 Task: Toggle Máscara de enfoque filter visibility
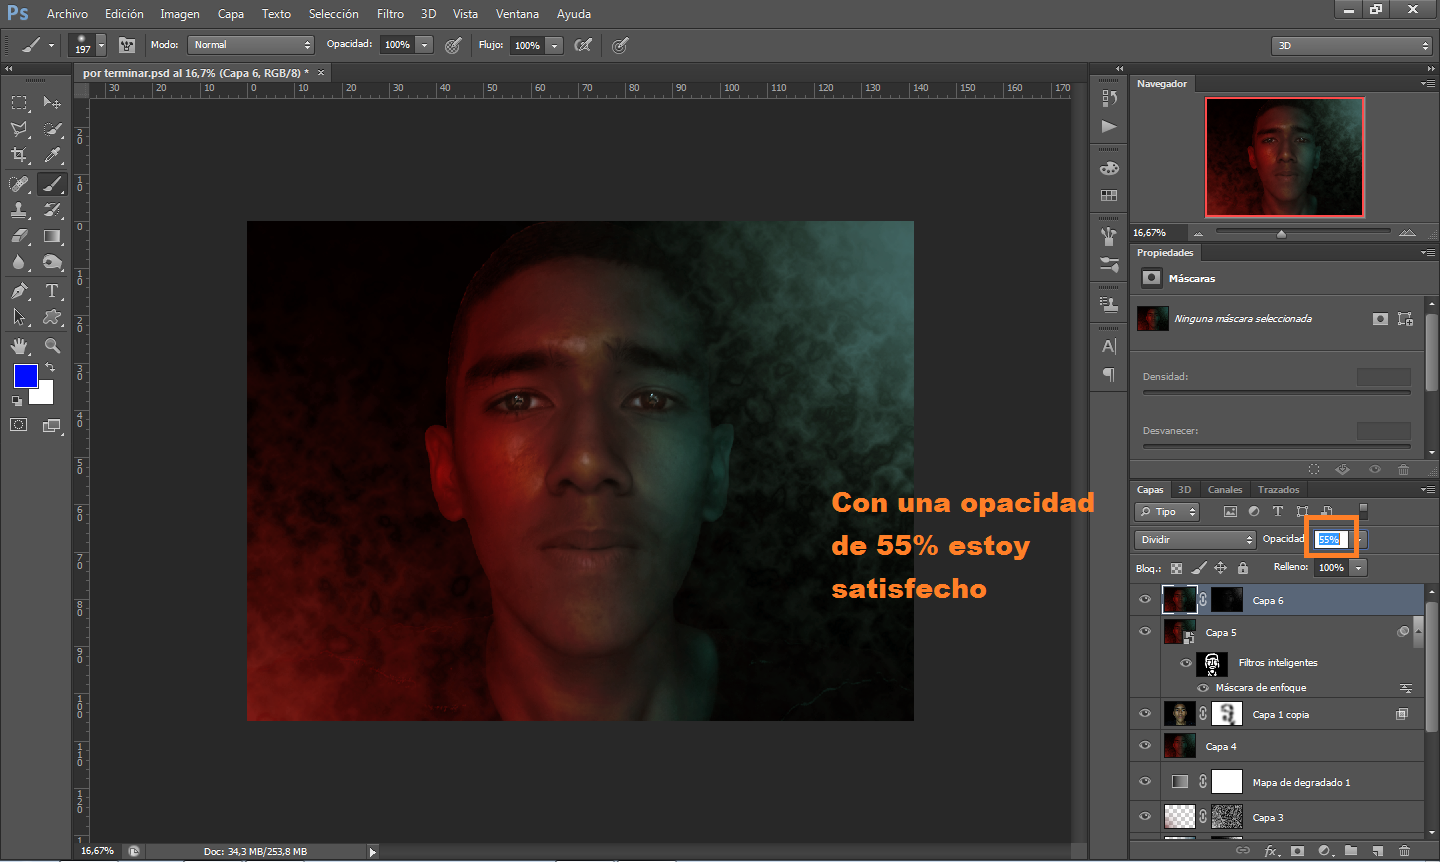click(1203, 688)
